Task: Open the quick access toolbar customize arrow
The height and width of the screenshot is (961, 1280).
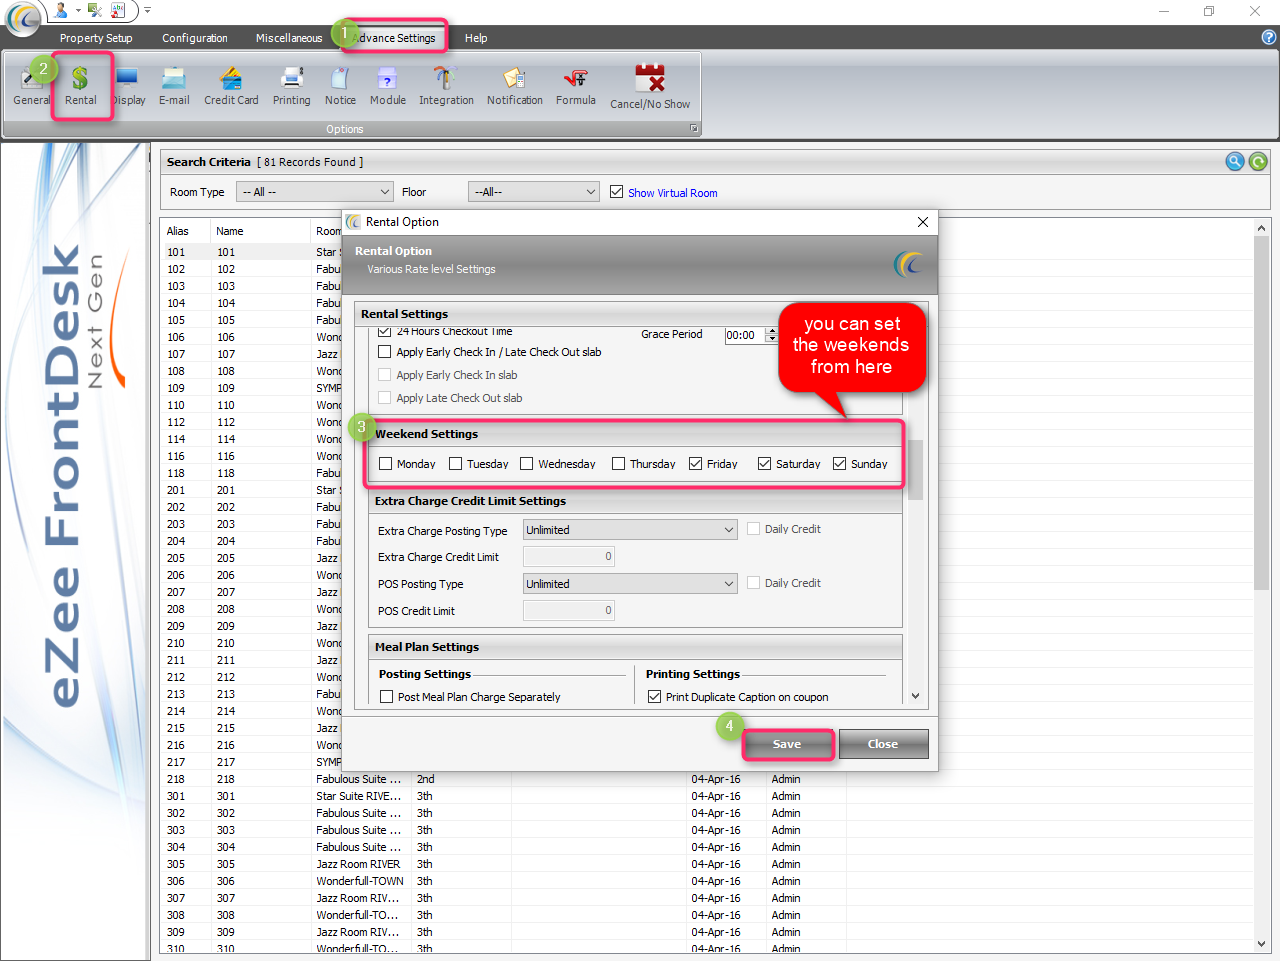Action: point(147,10)
